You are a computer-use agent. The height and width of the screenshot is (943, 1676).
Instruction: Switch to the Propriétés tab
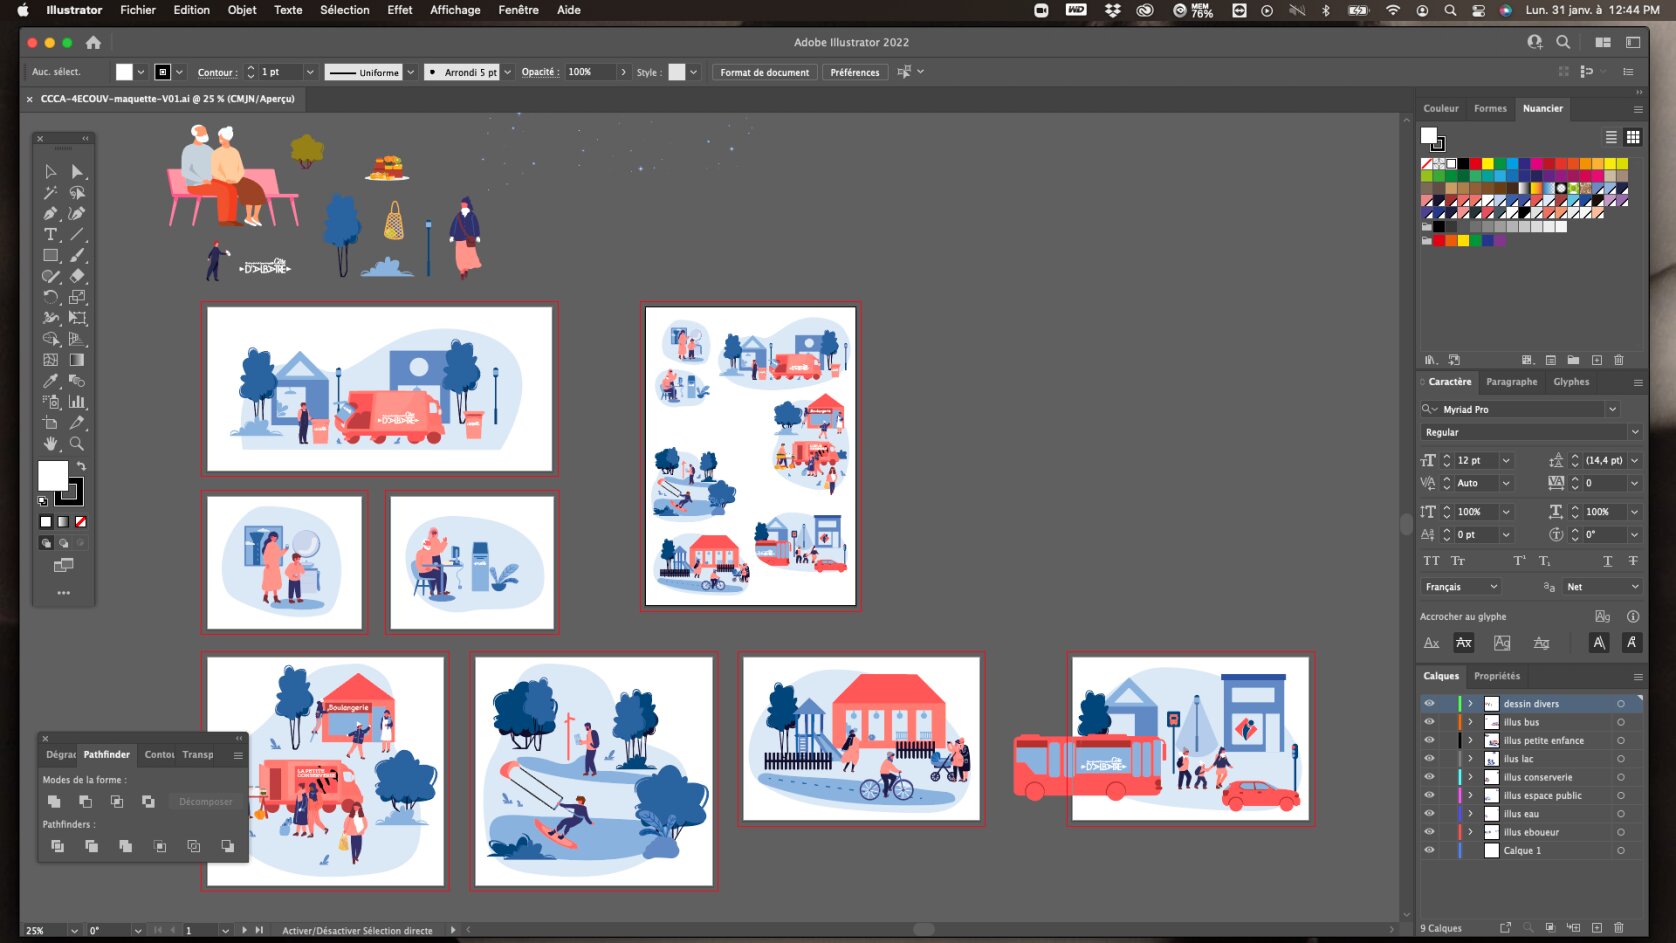(x=1496, y=676)
